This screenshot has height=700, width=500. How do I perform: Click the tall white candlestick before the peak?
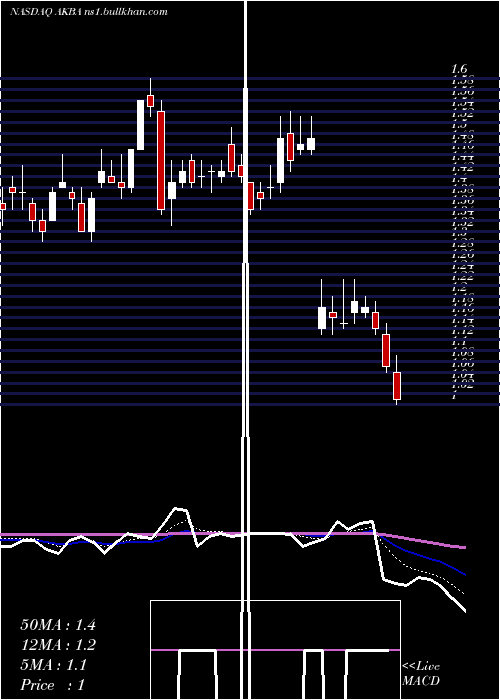pos(141,125)
